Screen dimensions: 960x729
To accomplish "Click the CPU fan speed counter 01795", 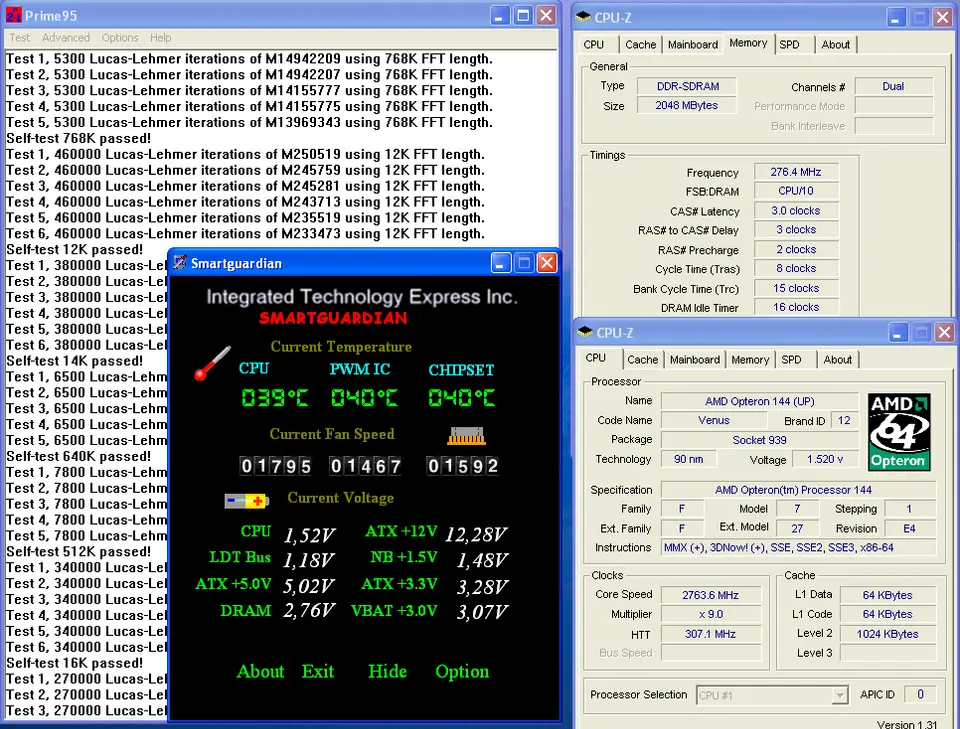I will click(x=276, y=466).
